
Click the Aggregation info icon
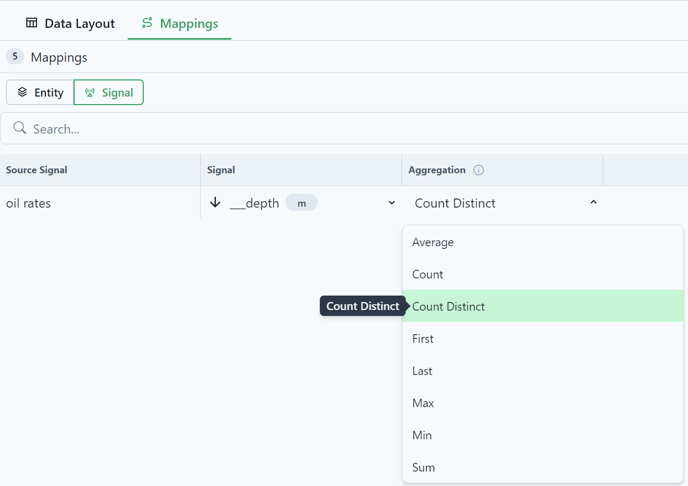click(479, 170)
